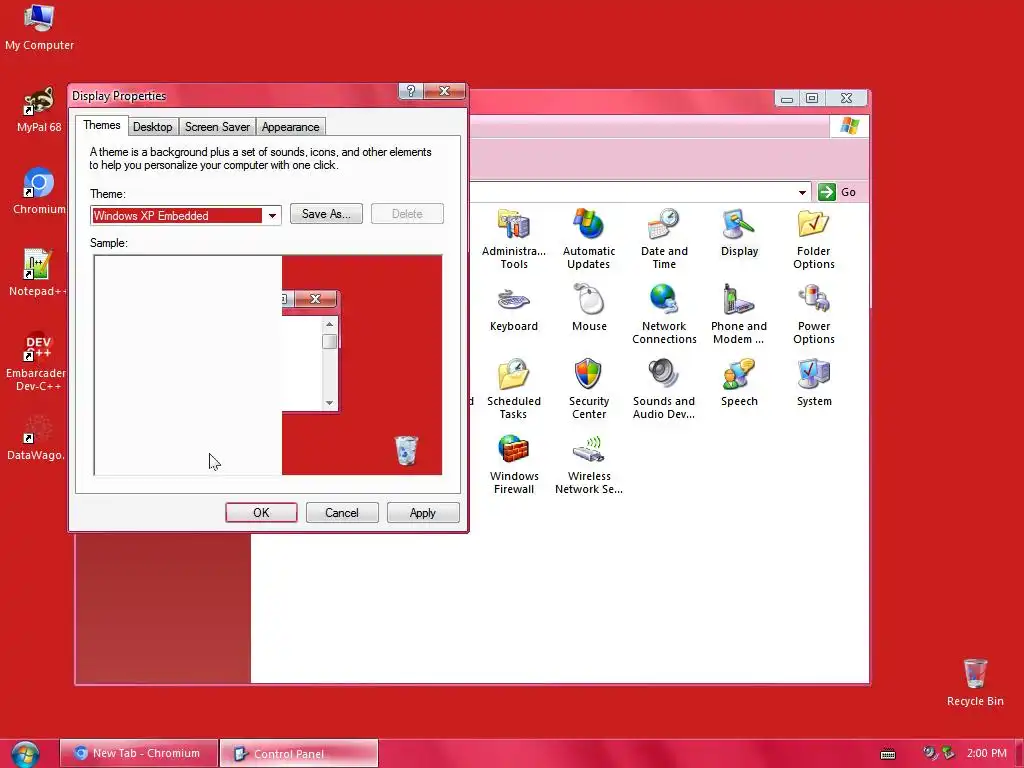1024x768 pixels.
Task: Switch to New Tab - Chromium taskbar item
Action: pyautogui.click(x=138, y=753)
